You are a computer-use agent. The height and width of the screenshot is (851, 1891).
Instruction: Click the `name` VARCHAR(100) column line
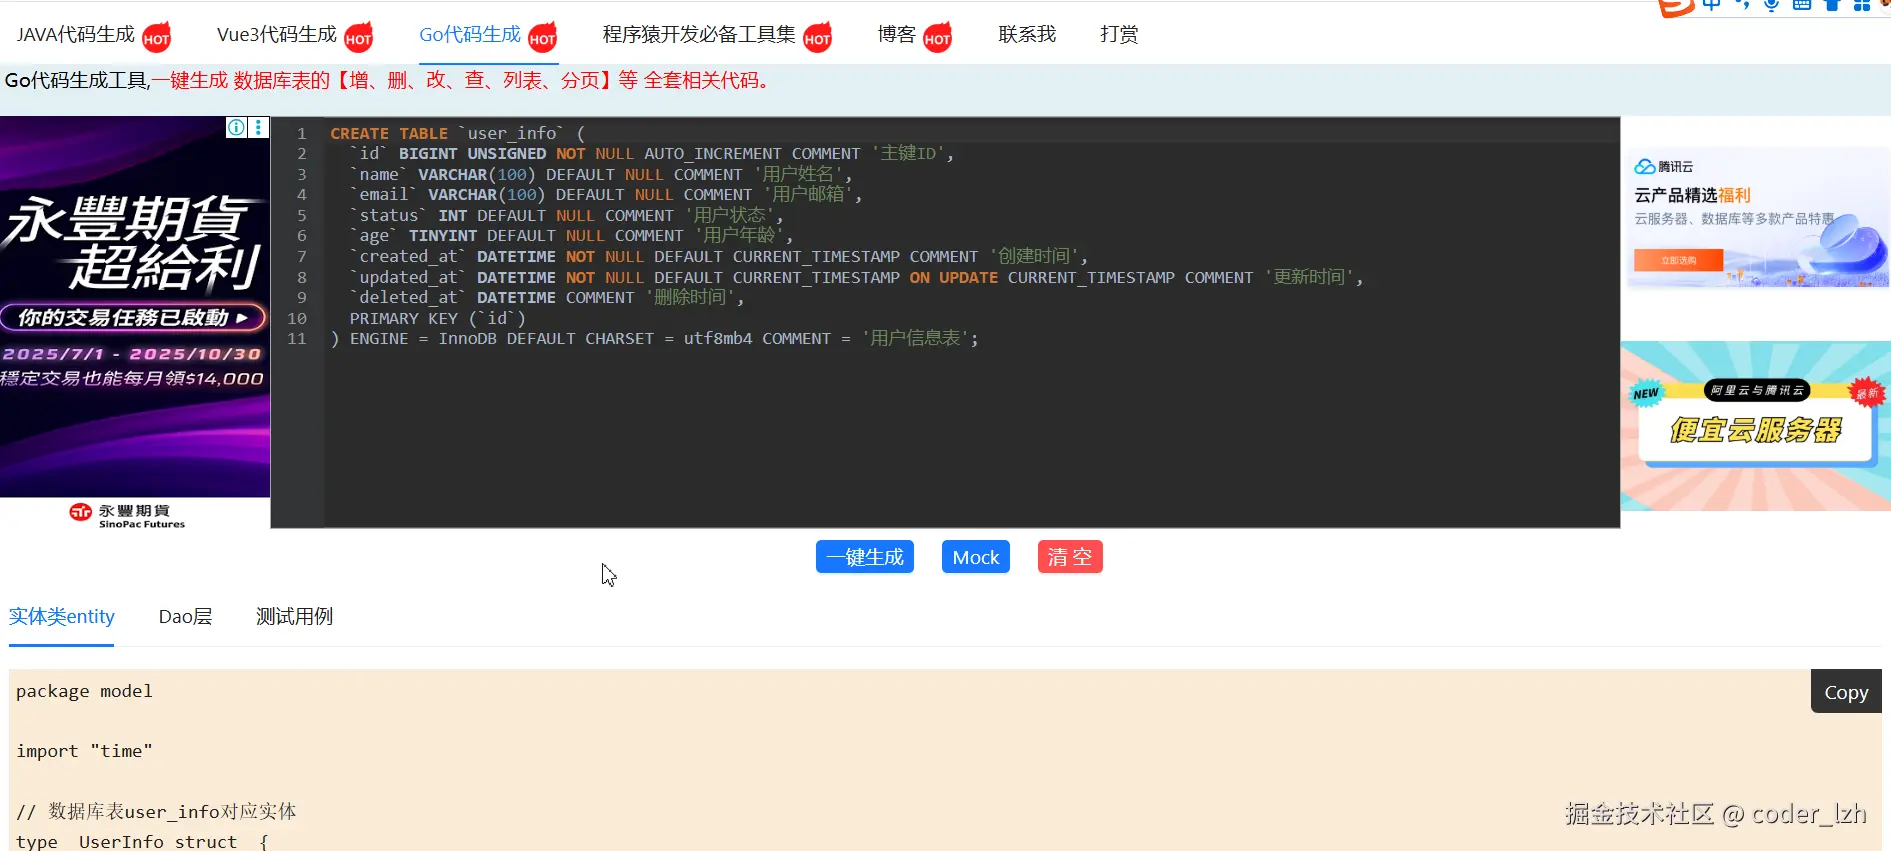click(x=601, y=174)
